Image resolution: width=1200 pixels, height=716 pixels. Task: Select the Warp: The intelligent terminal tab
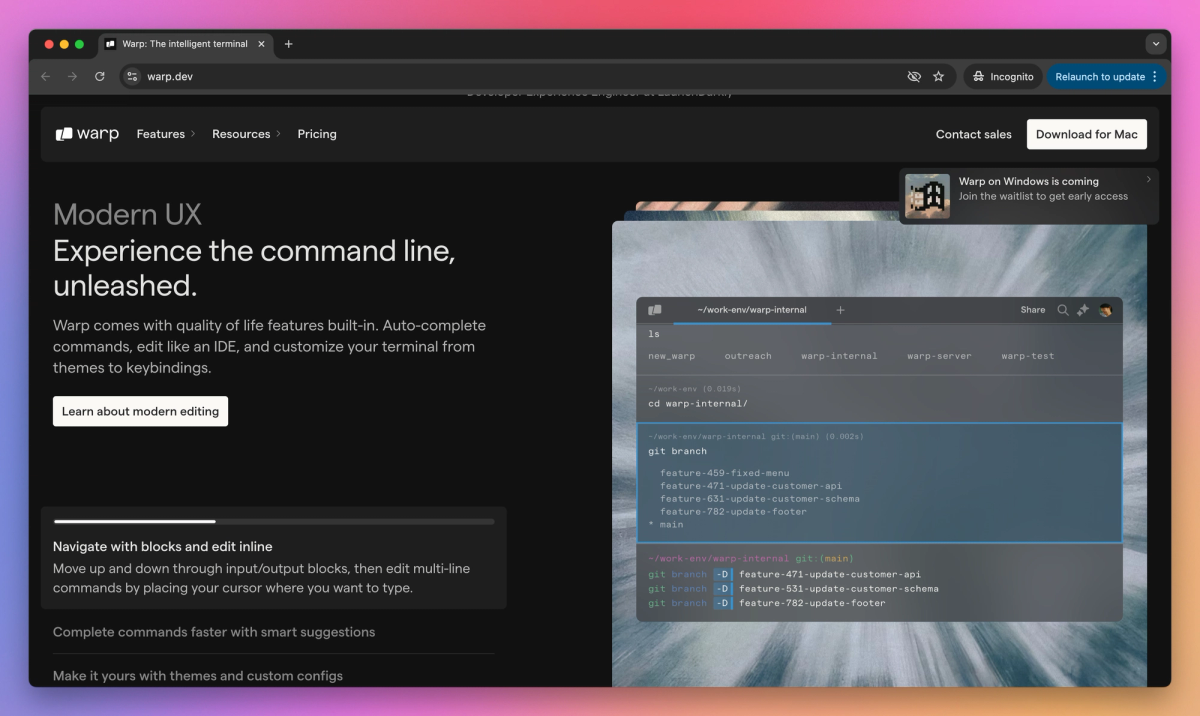point(185,44)
